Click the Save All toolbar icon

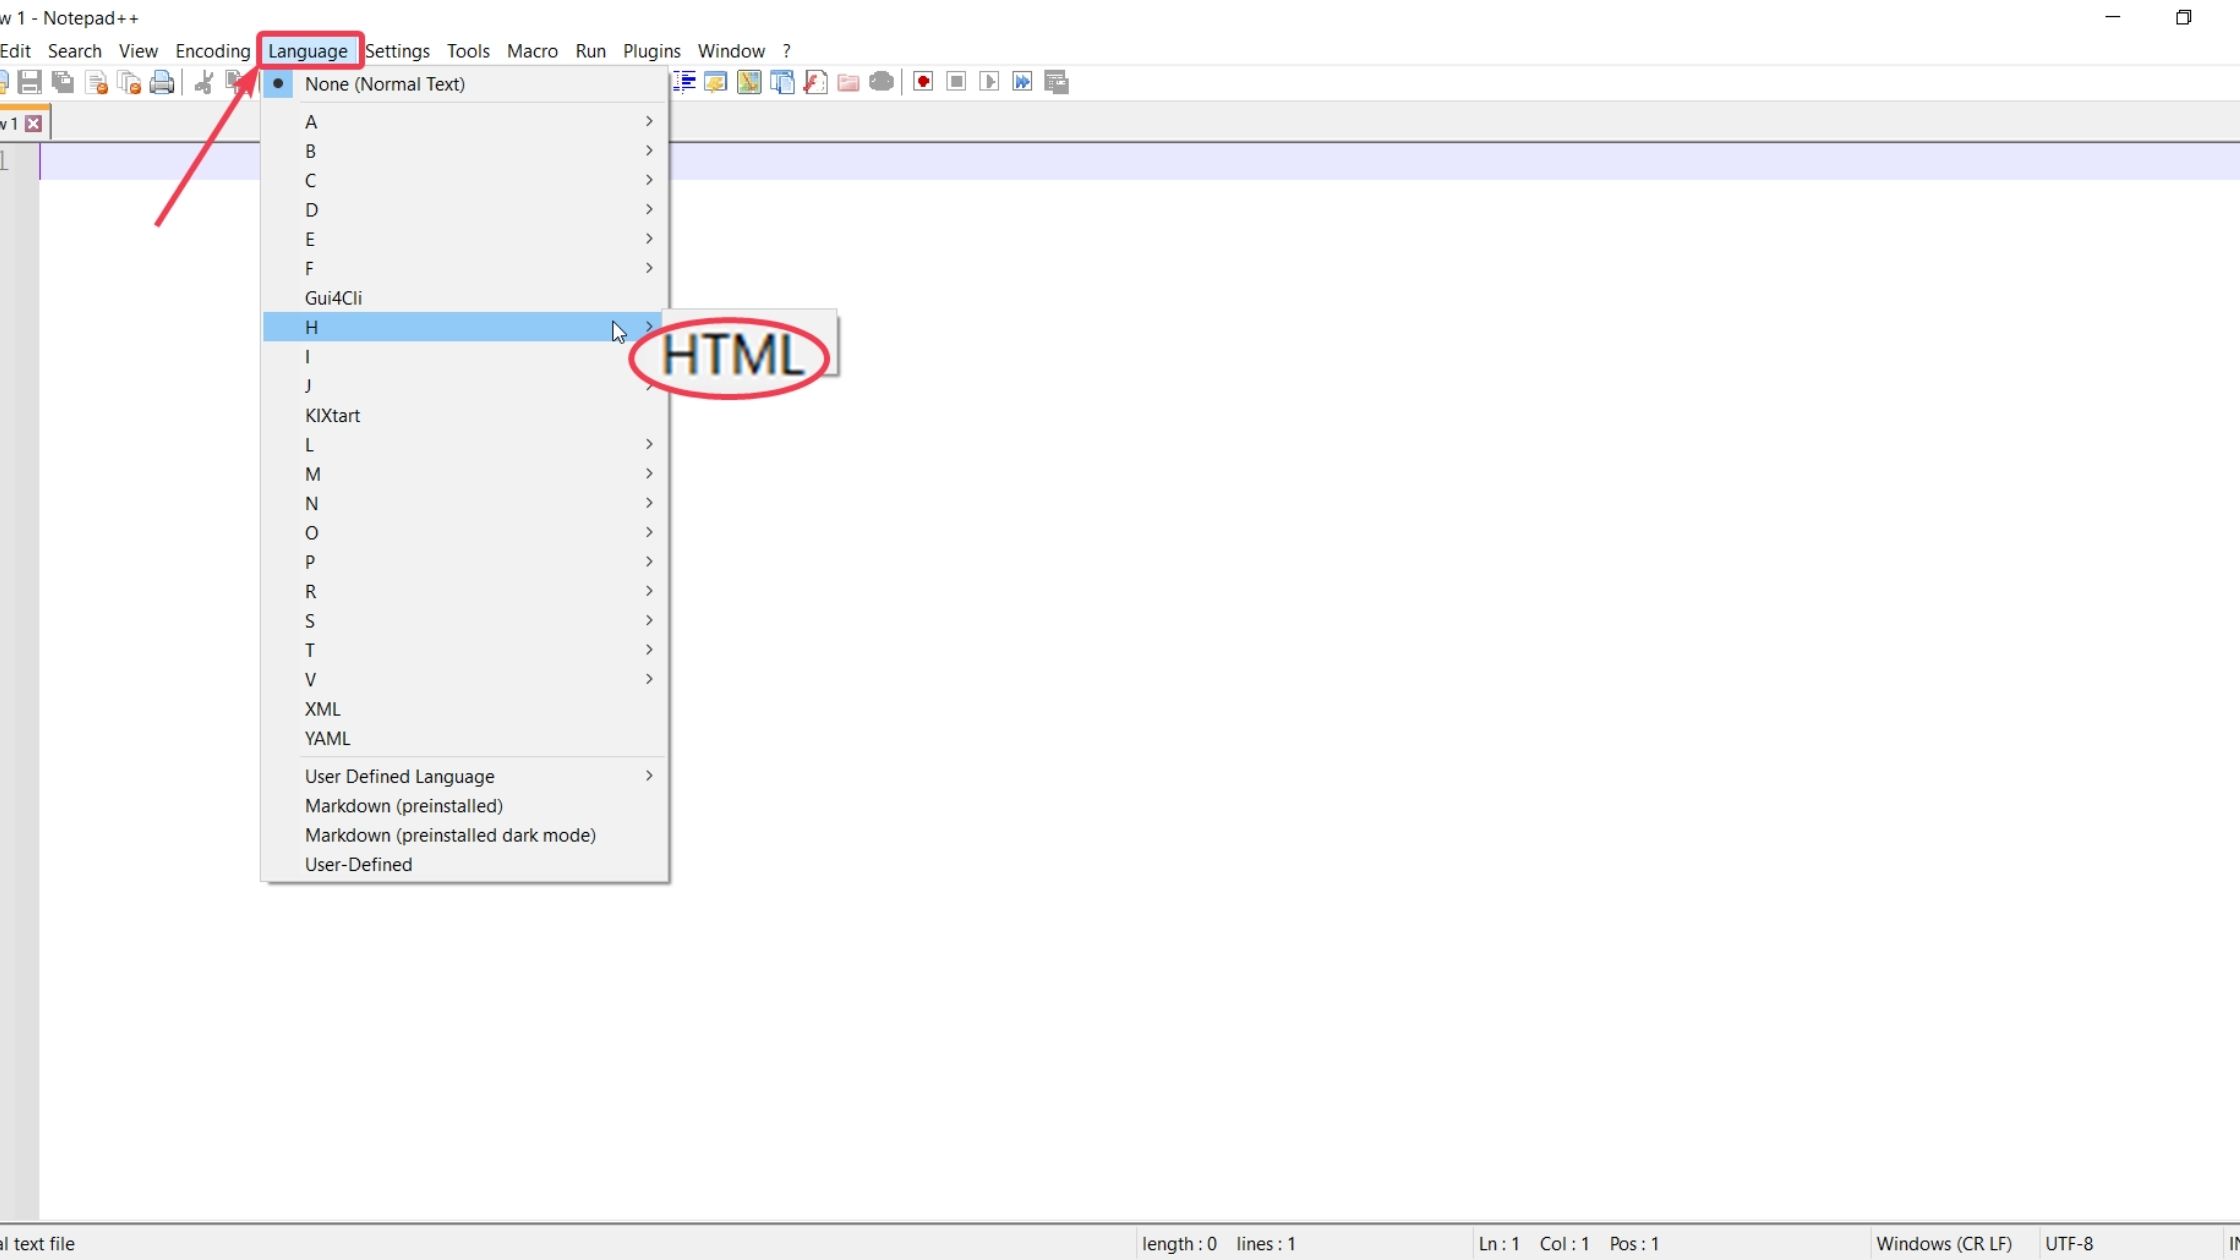coord(62,82)
